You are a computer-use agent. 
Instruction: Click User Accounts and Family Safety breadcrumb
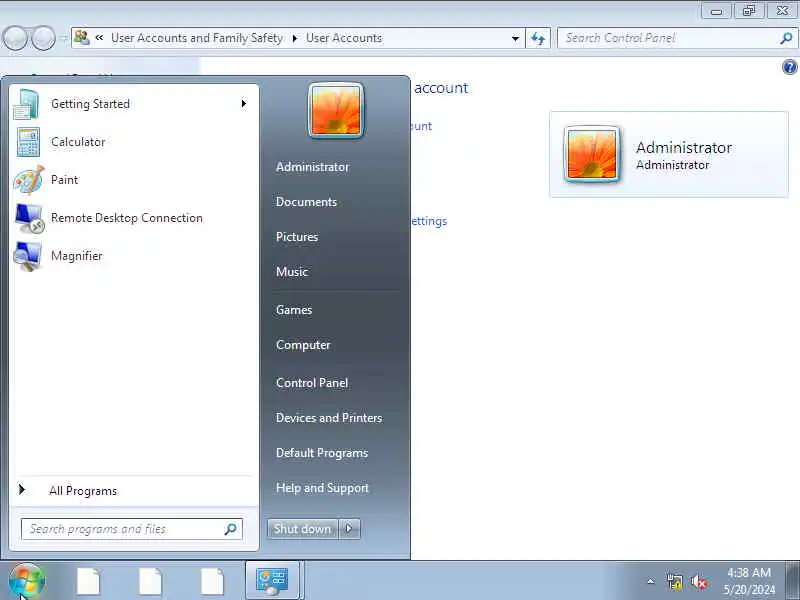(197, 38)
